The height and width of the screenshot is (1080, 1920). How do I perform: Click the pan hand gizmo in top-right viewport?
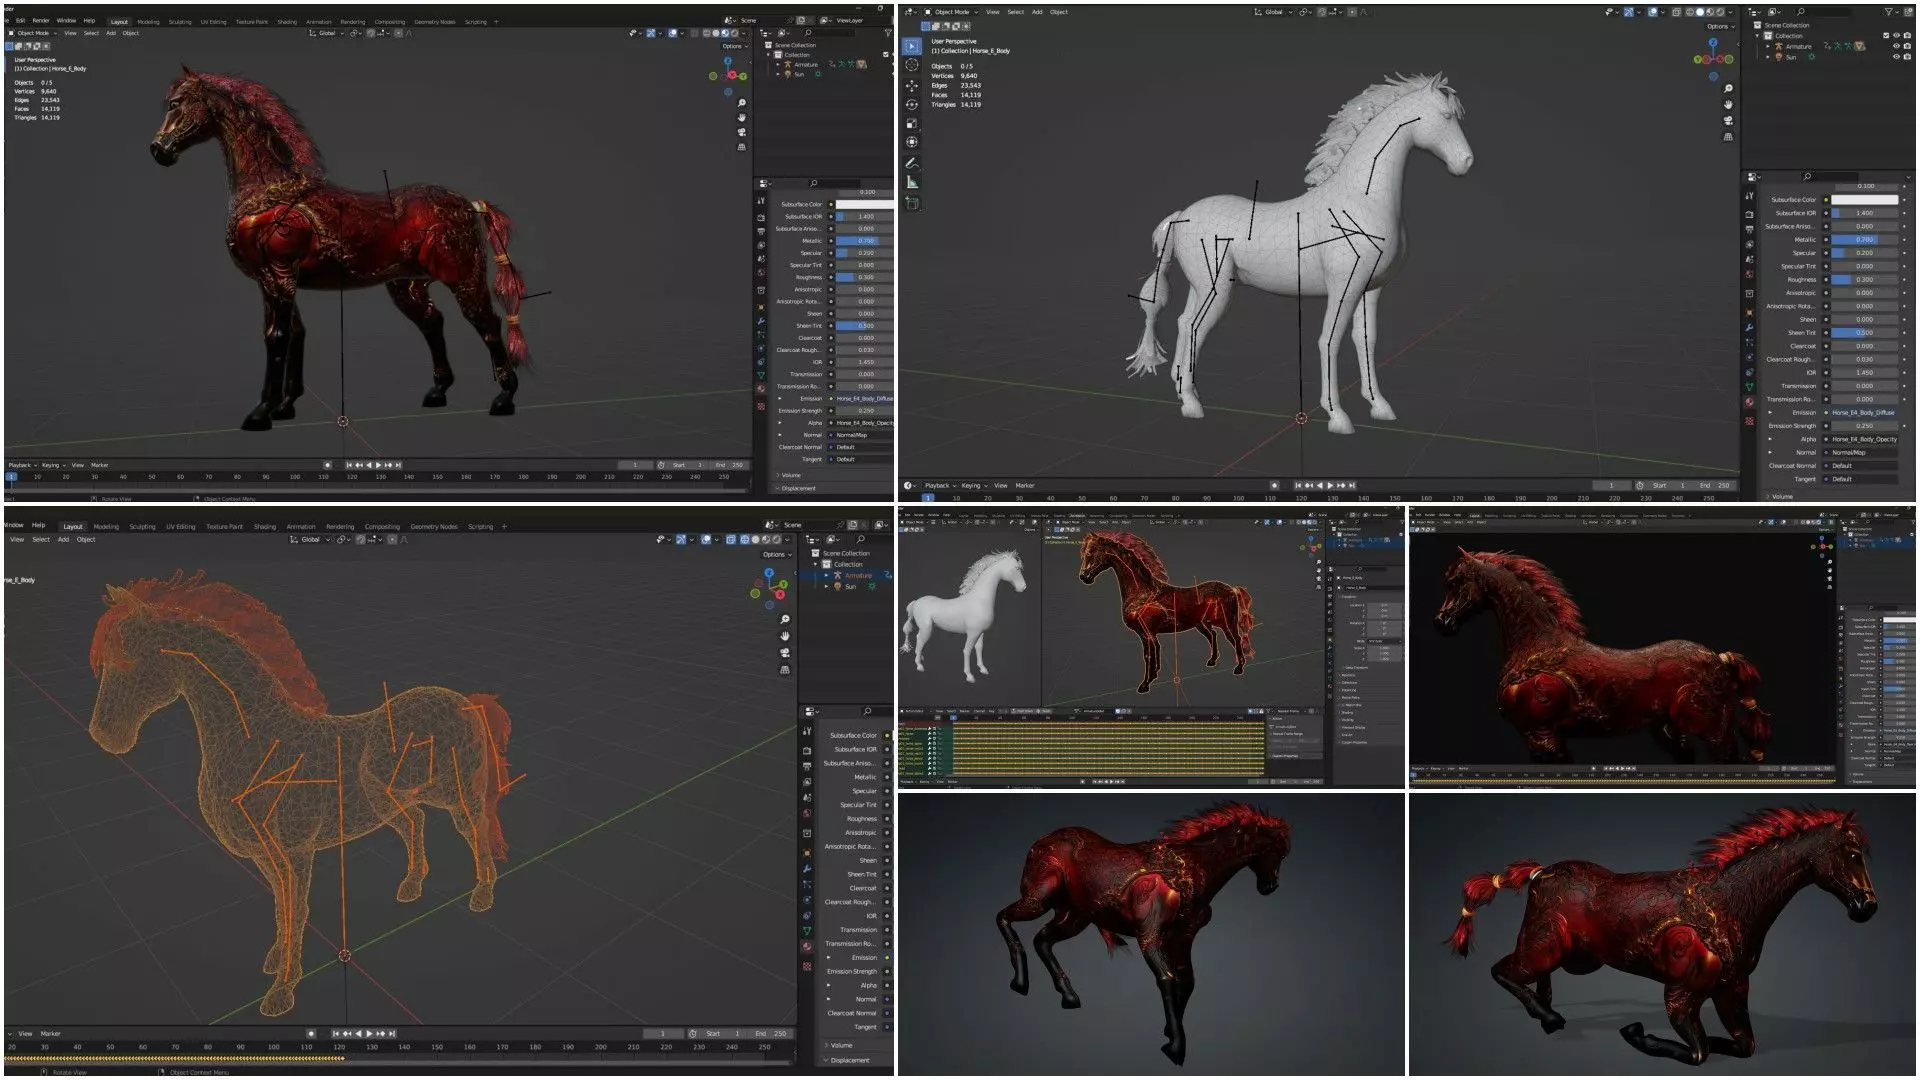[x=1728, y=105]
